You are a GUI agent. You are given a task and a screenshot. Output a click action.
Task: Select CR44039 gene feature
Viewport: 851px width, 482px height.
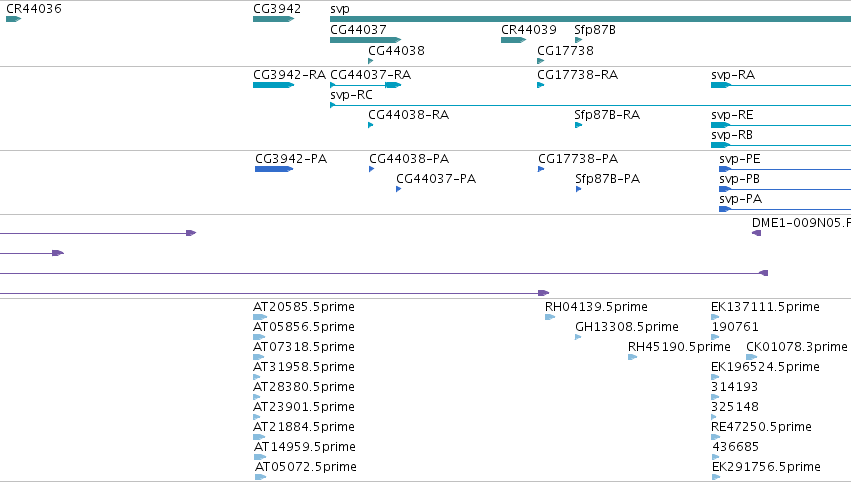click(x=513, y=40)
